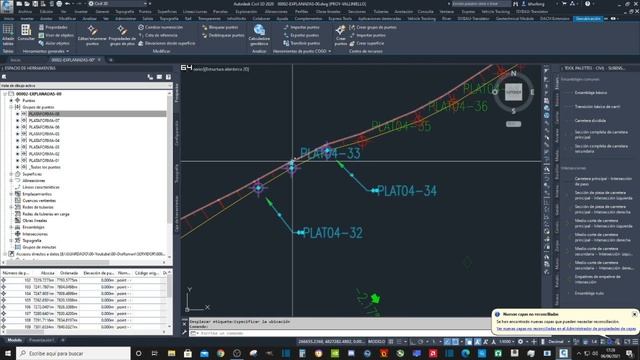
Task: Click the Windows search box
Action: click(x=73, y=353)
